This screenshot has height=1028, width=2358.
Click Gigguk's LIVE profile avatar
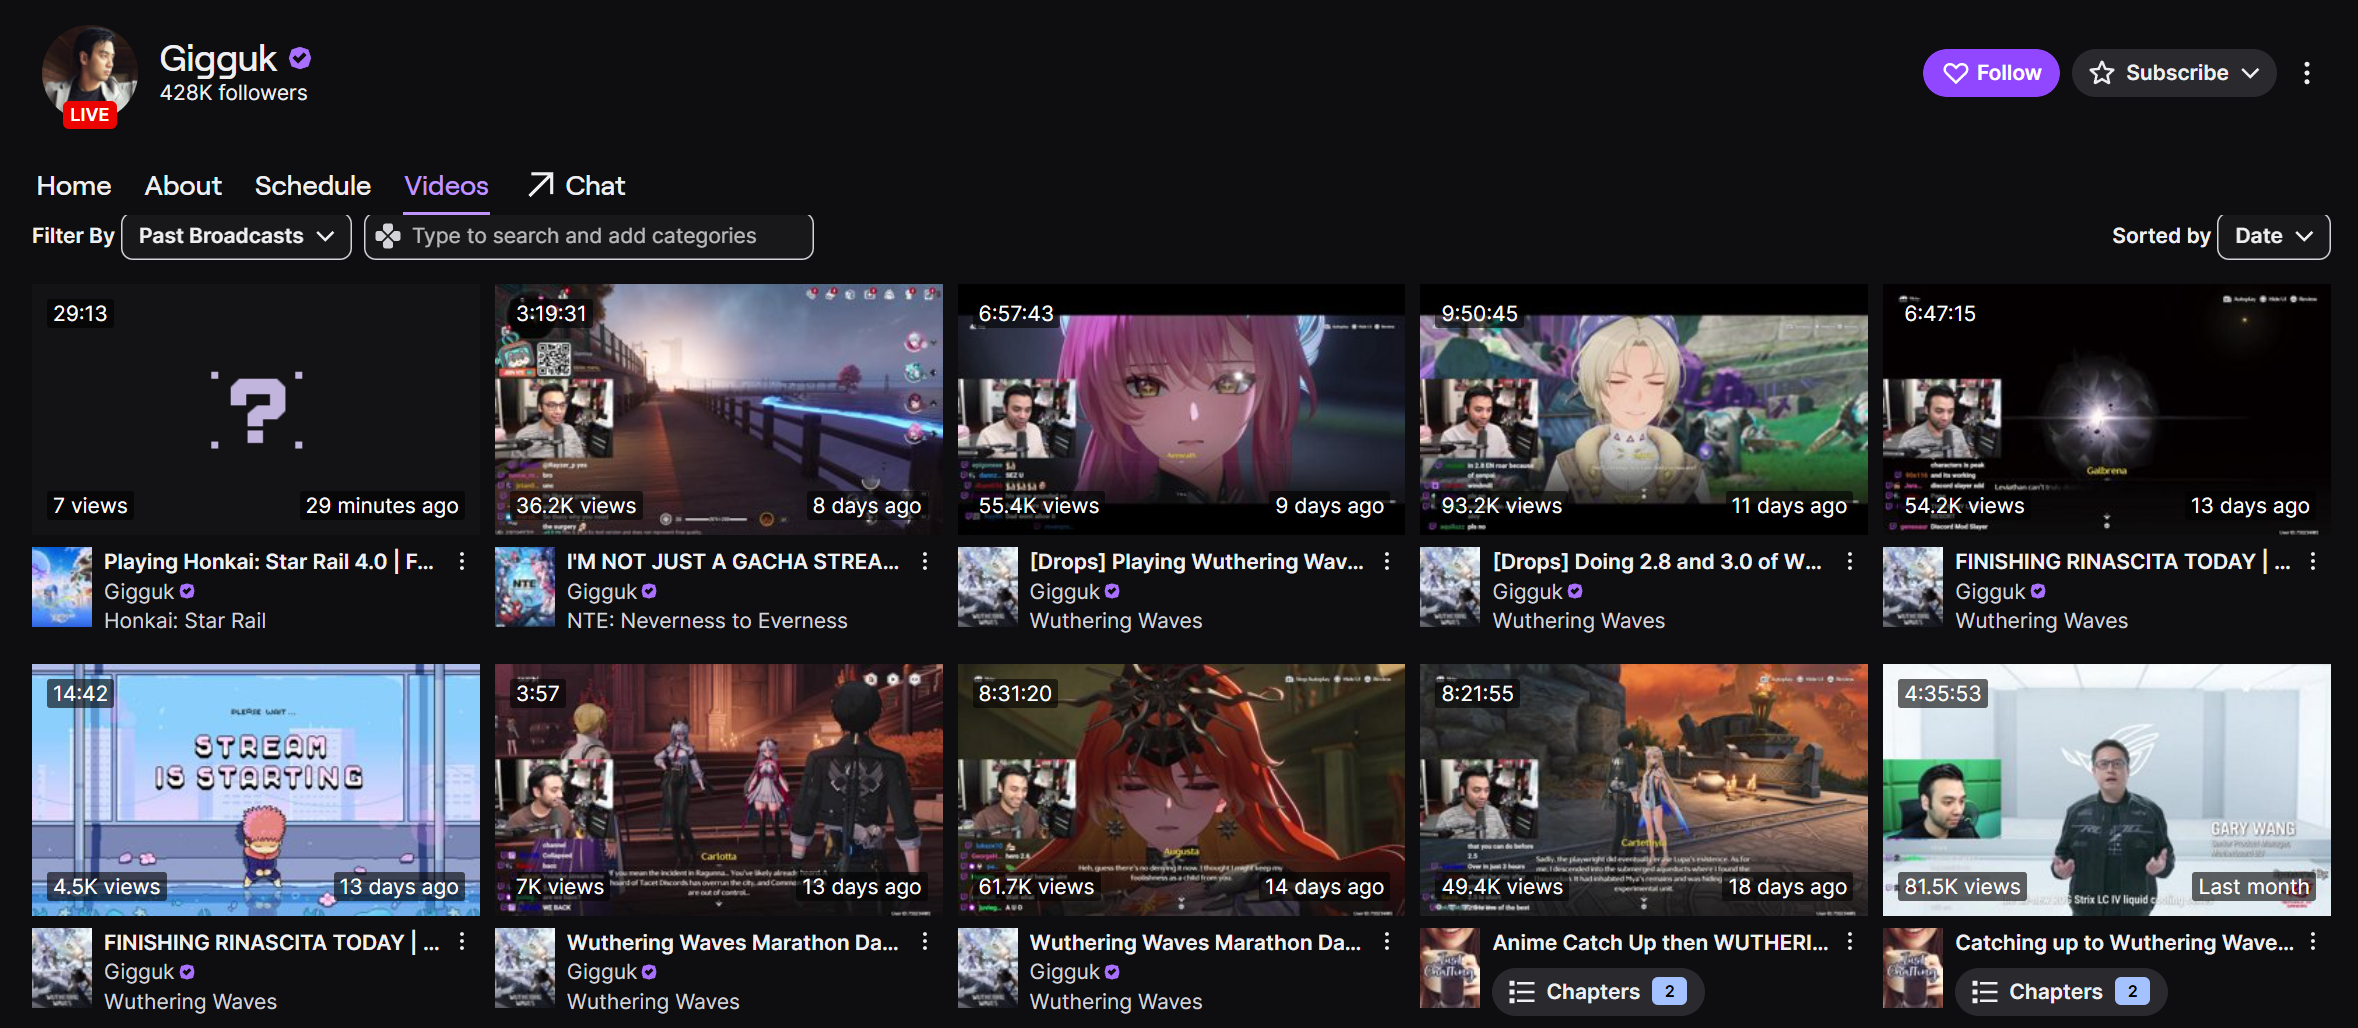90,75
